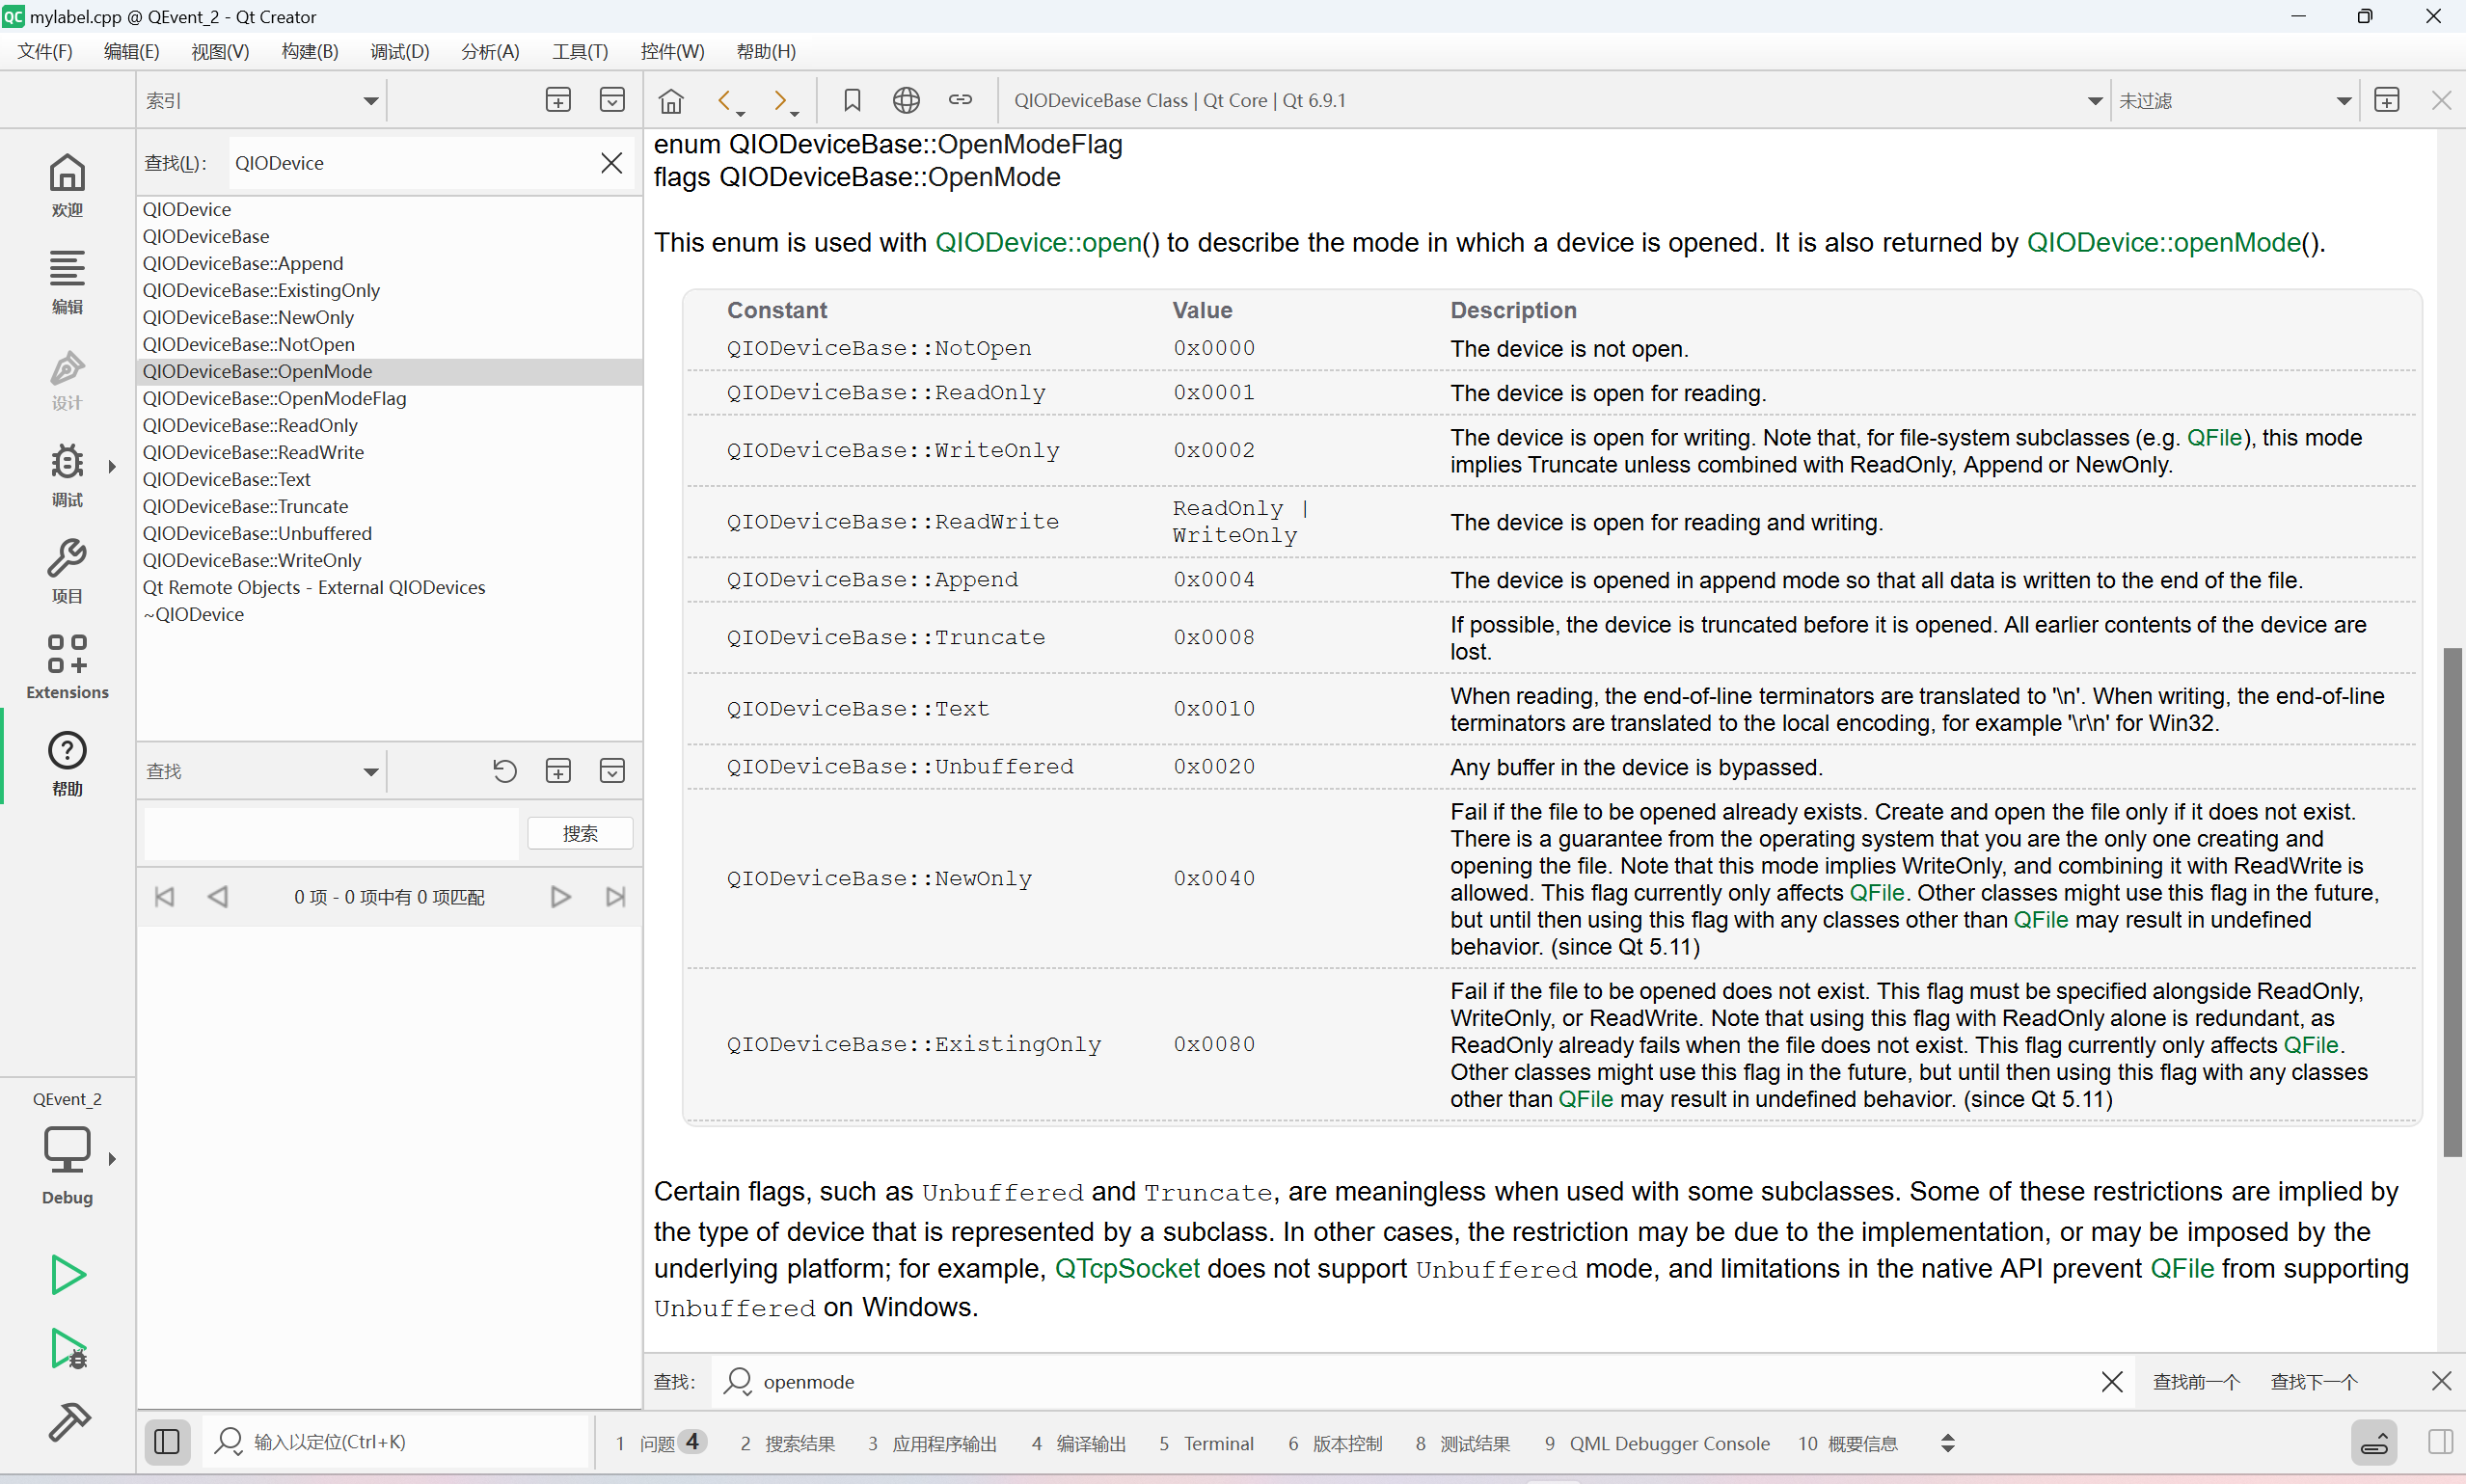Reset search index refresh icon
Viewport: 2466px width, 1484px height.
pyautogui.click(x=505, y=771)
